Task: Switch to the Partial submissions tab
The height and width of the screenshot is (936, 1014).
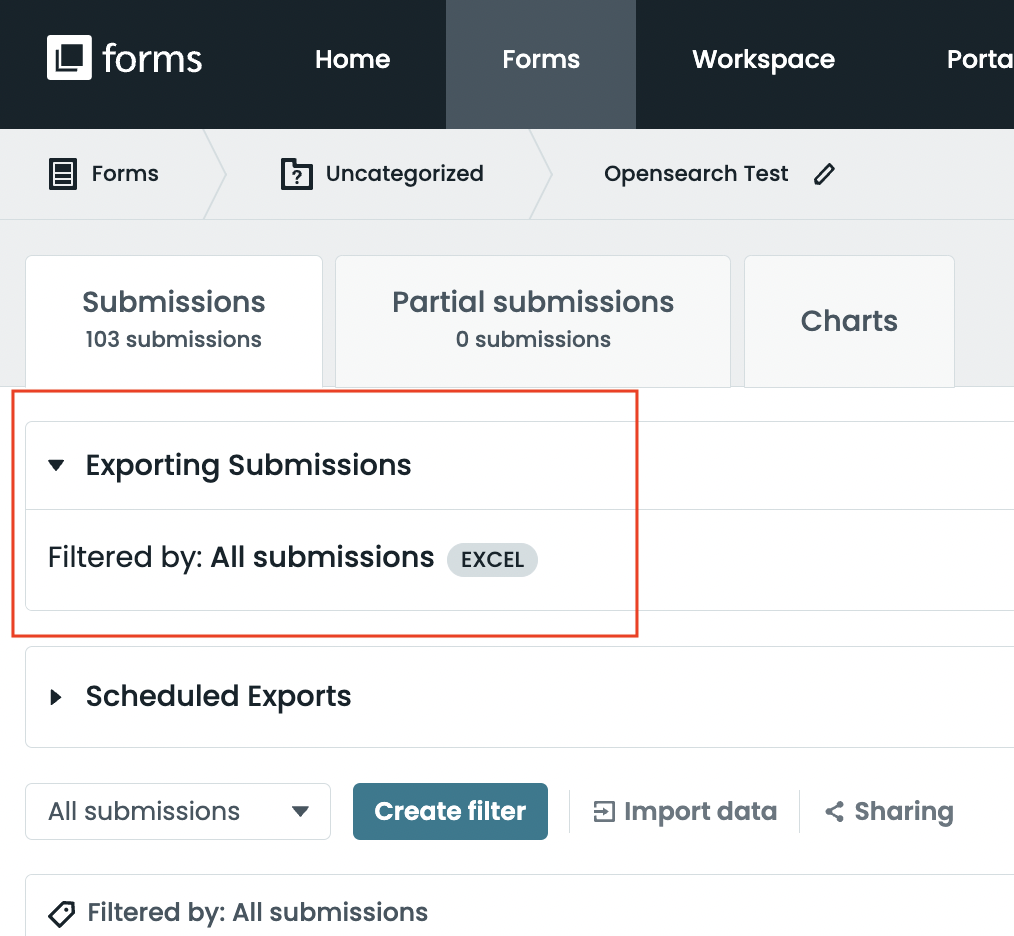Action: [x=532, y=320]
